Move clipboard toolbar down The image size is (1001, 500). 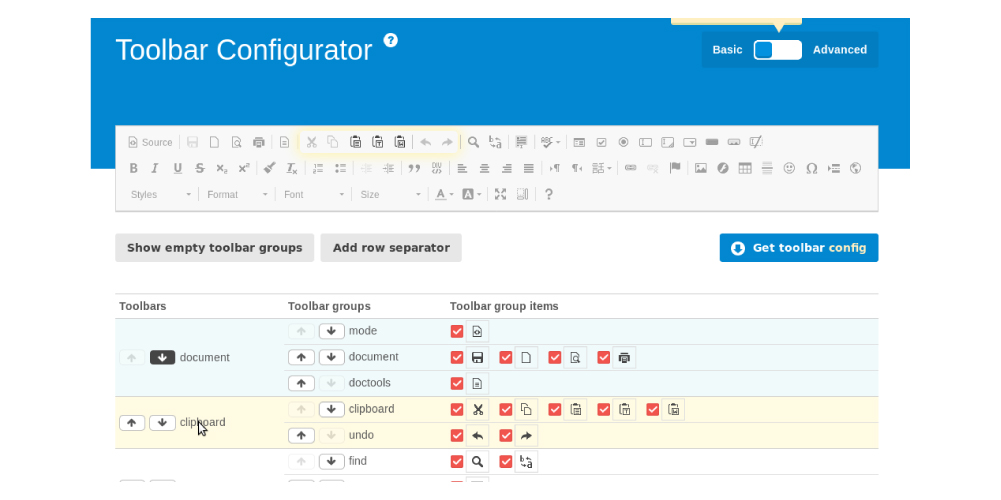[162, 423]
